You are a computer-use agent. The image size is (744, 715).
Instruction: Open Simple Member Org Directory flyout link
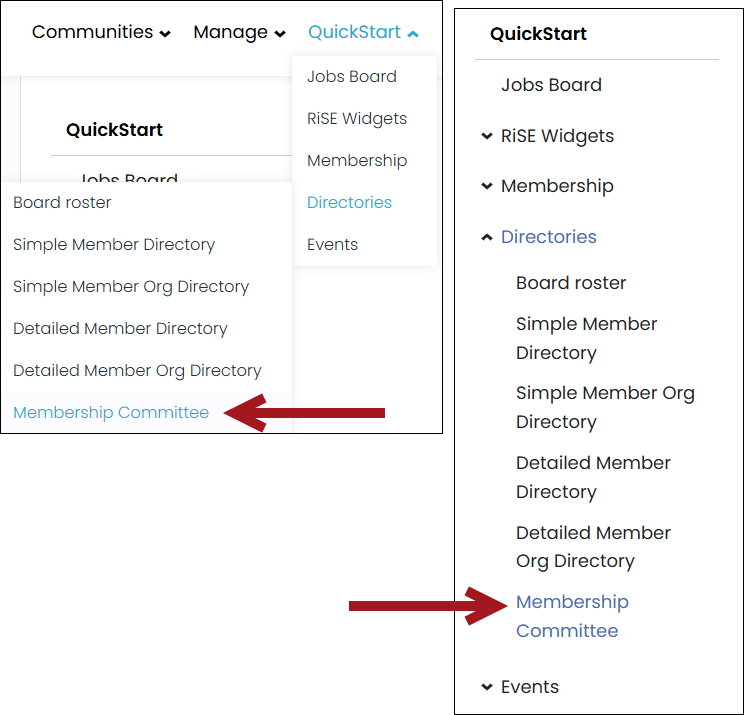[x=131, y=287]
